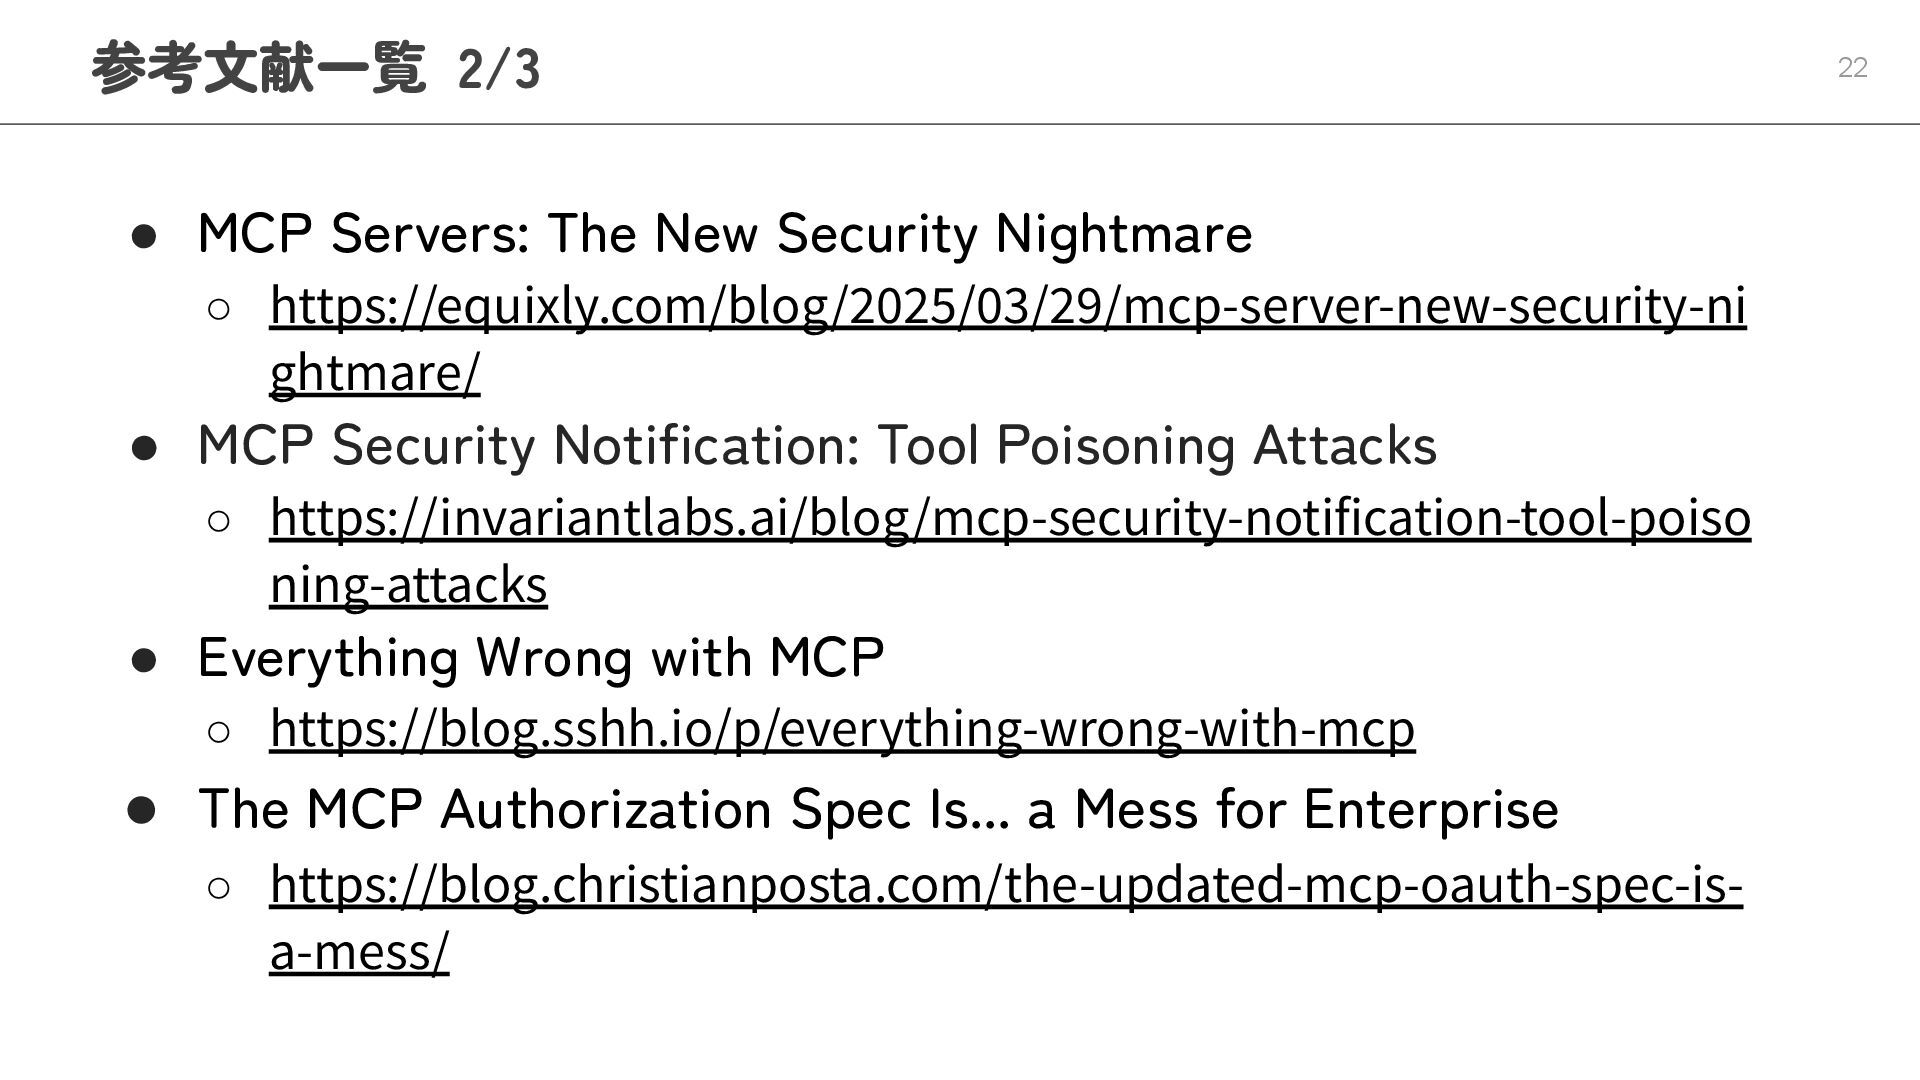Click the filled bullet beside 'MCP Servers'

pyautogui.click(x=144, y=237)
